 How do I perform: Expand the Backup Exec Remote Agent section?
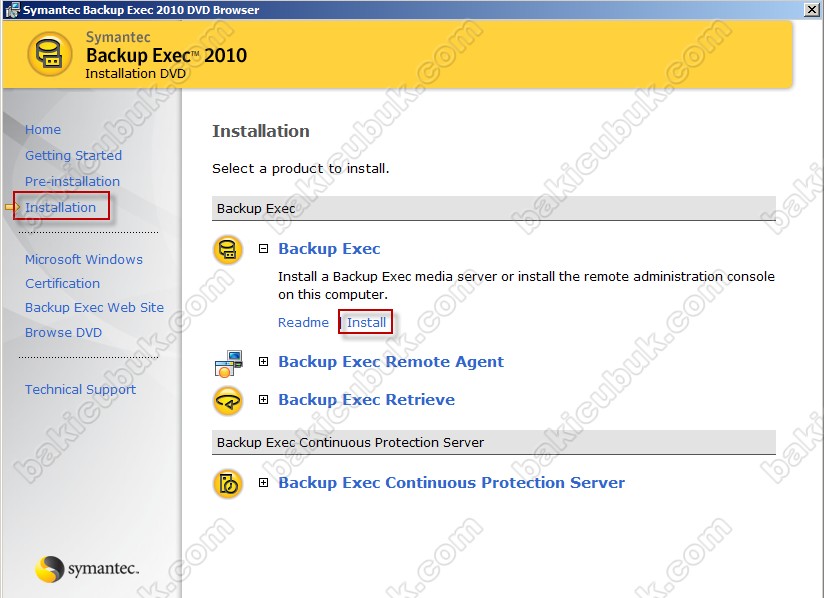coord(263,362)
